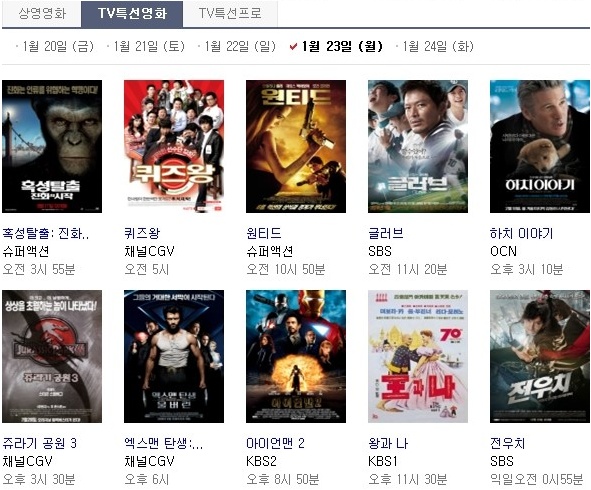Open the 아이언맨 2 poster thumbnail

(296, 356)
